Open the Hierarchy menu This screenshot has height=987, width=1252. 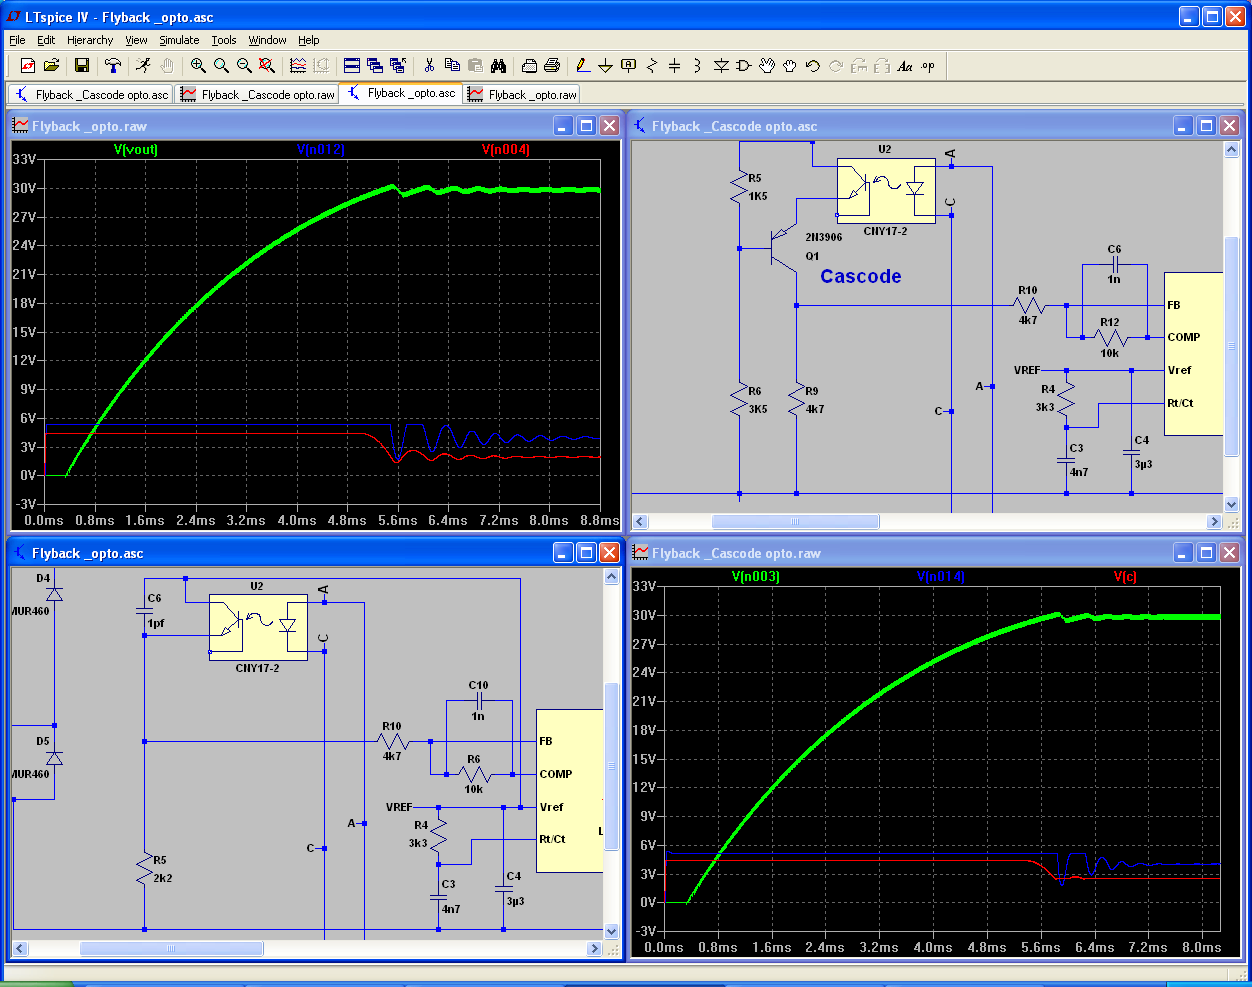tap(90, 40)
